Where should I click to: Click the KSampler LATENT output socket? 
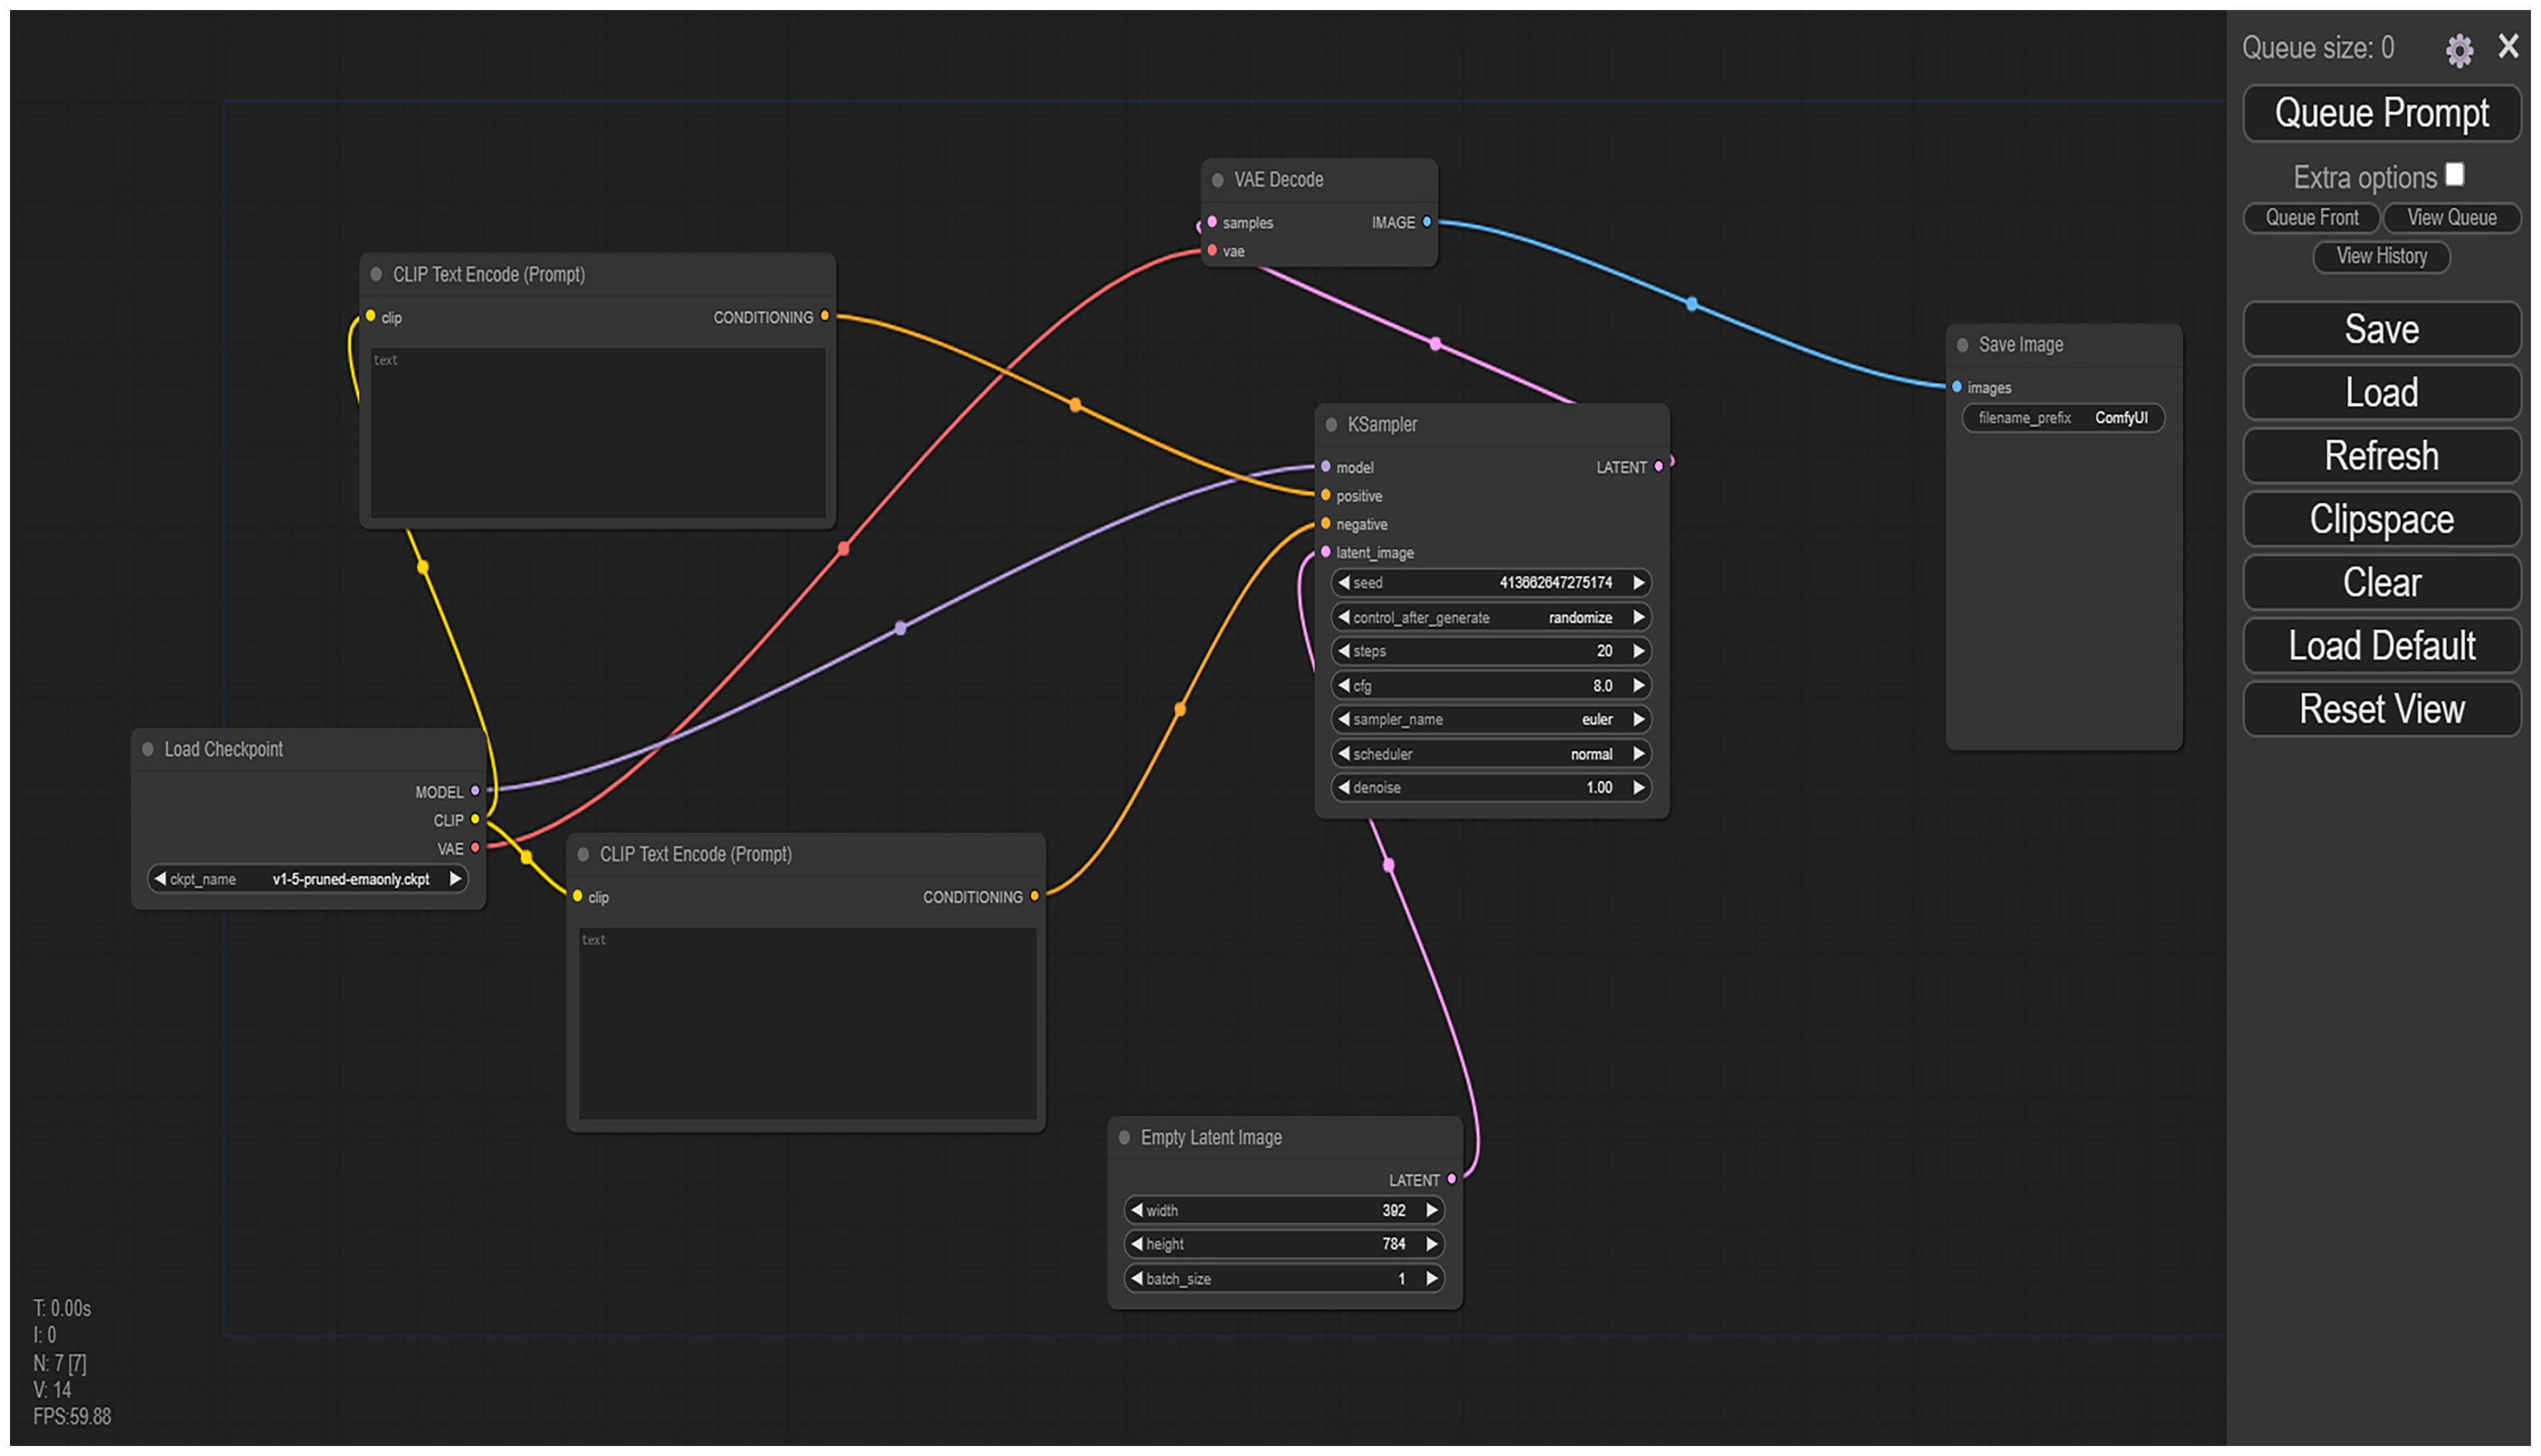click(x=1658, y=467)
